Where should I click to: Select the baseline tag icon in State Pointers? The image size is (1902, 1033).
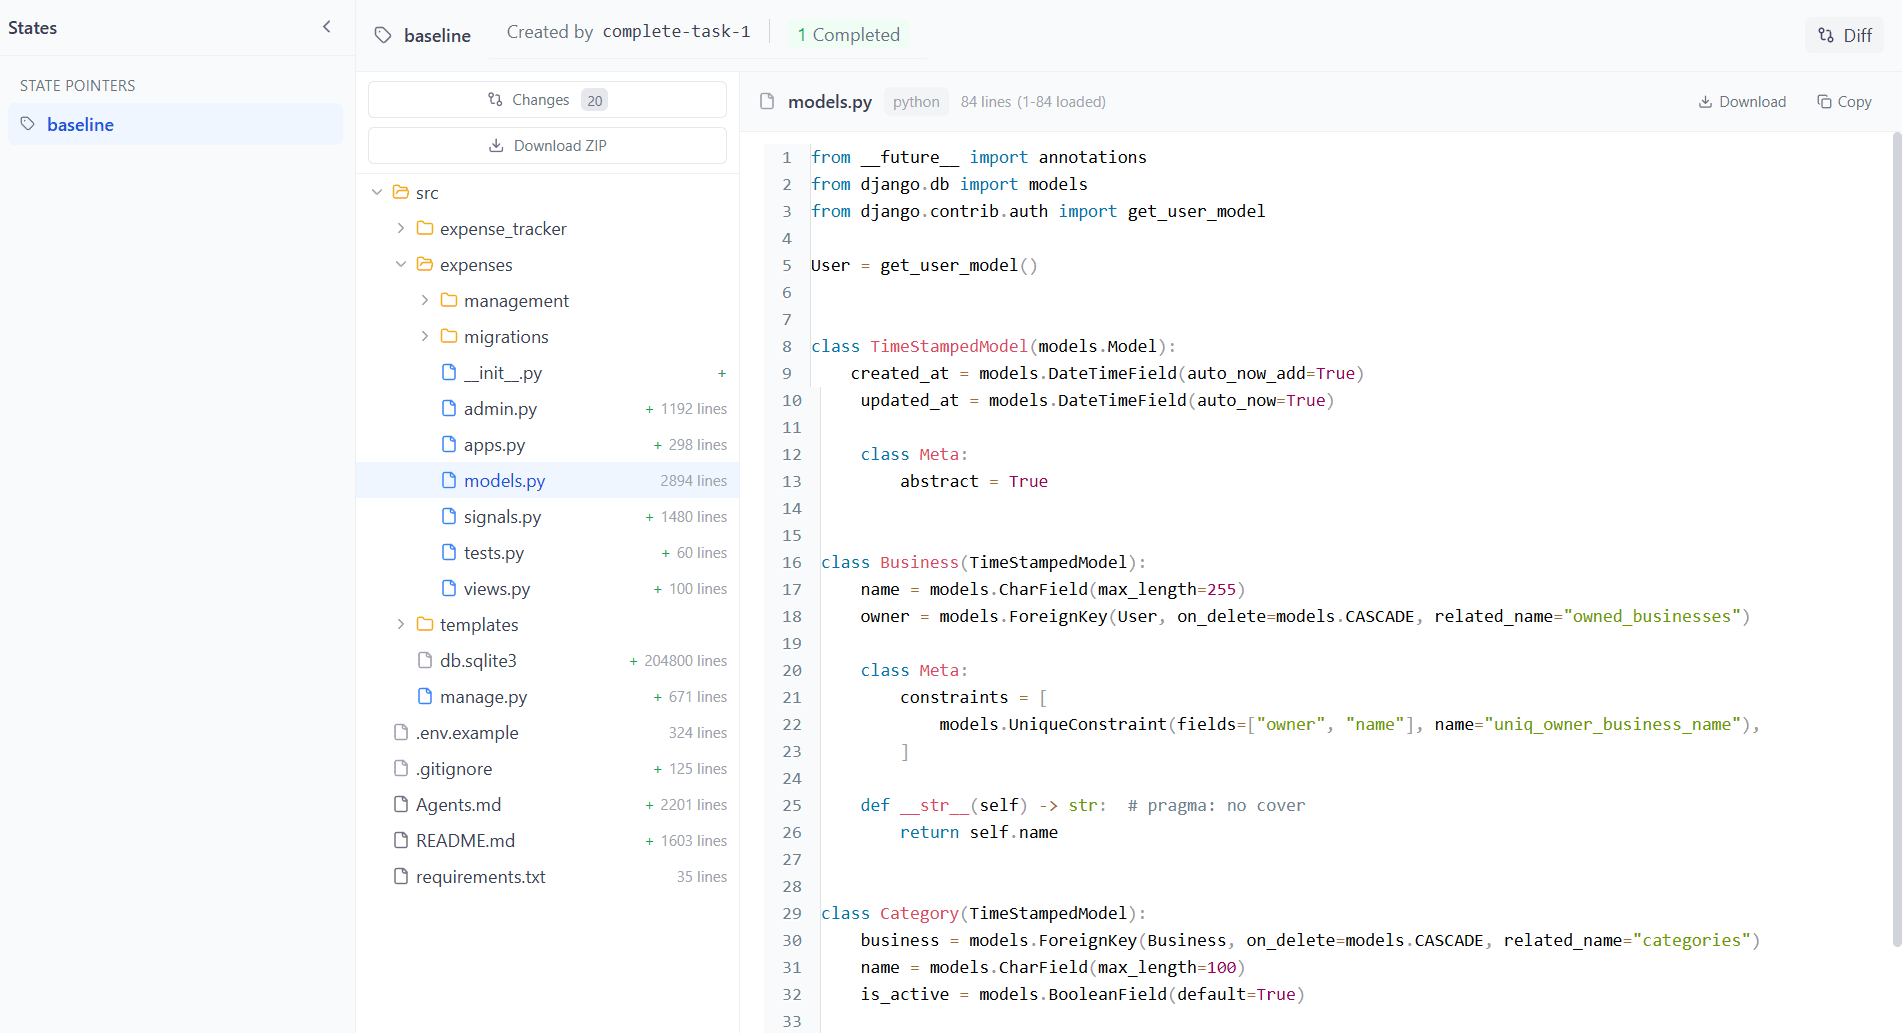pos(28,124)
